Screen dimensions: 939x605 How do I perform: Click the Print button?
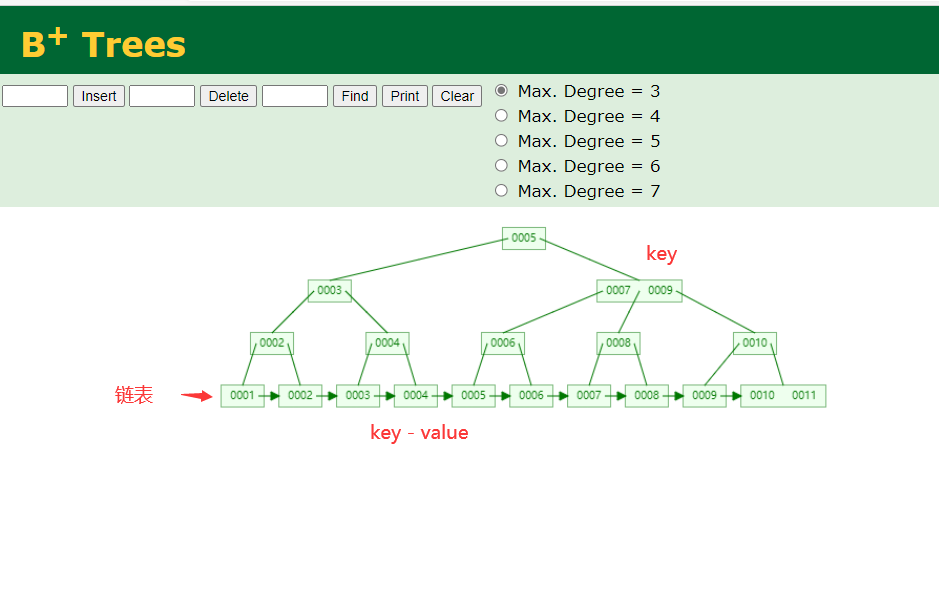coord(405,96)
